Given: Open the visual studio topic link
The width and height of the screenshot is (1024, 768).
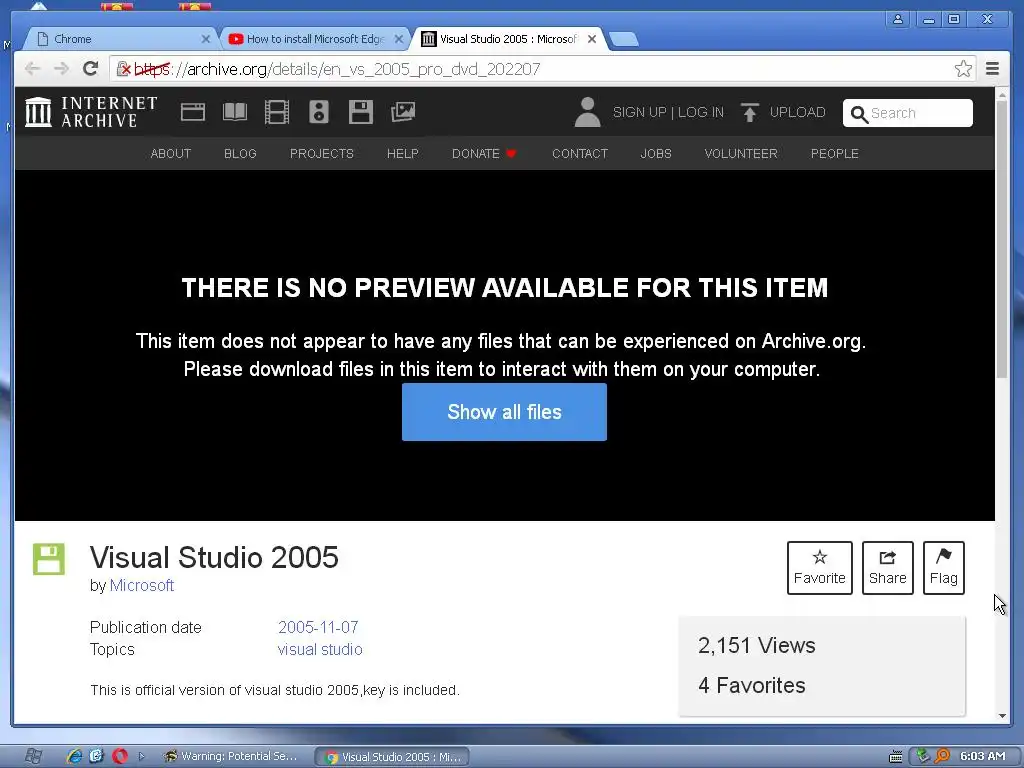Looking at the screenshot, I should [320, 649].
